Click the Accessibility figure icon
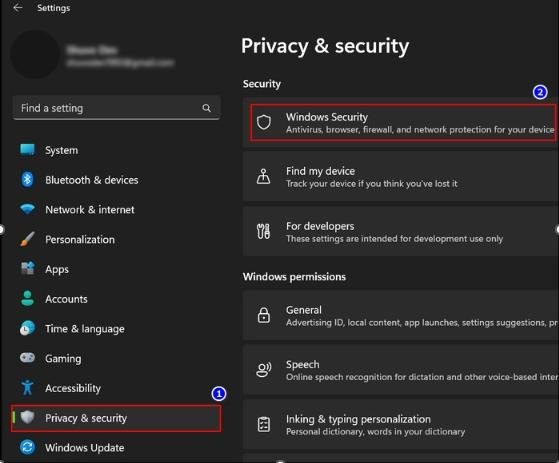This screenshot has width=559, height=463. pyautogui.click(x=27, y=387)
